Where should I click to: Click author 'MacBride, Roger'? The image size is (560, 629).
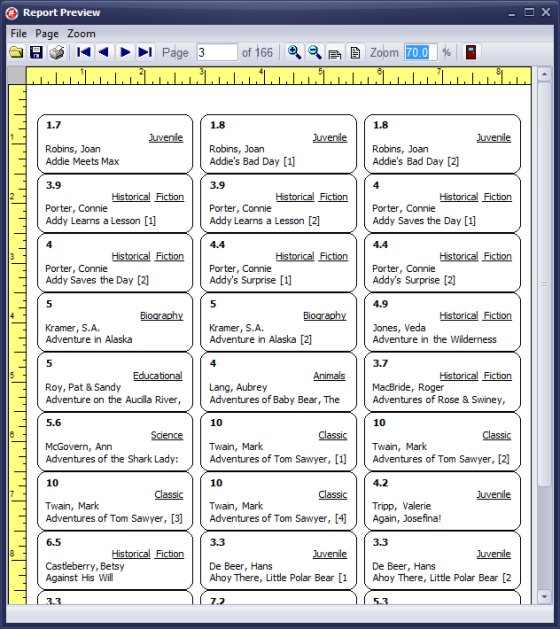(x=408, y=387)
